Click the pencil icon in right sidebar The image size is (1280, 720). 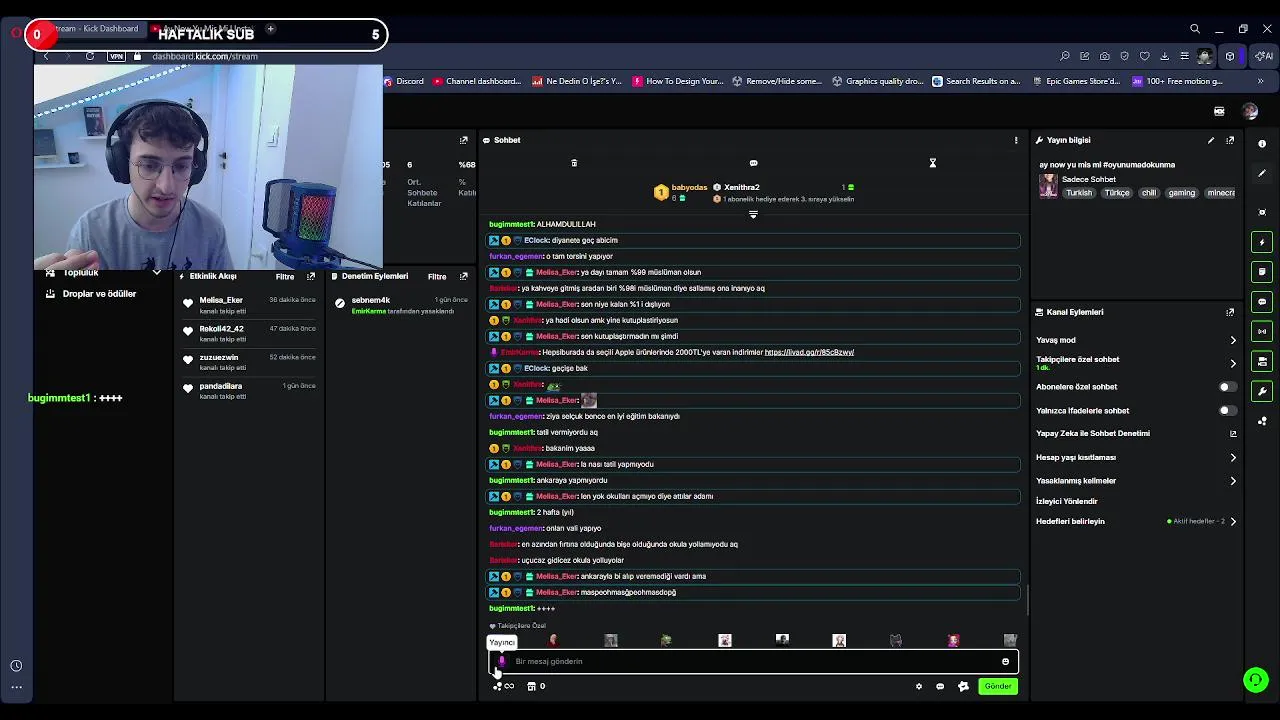point(1262,174)
